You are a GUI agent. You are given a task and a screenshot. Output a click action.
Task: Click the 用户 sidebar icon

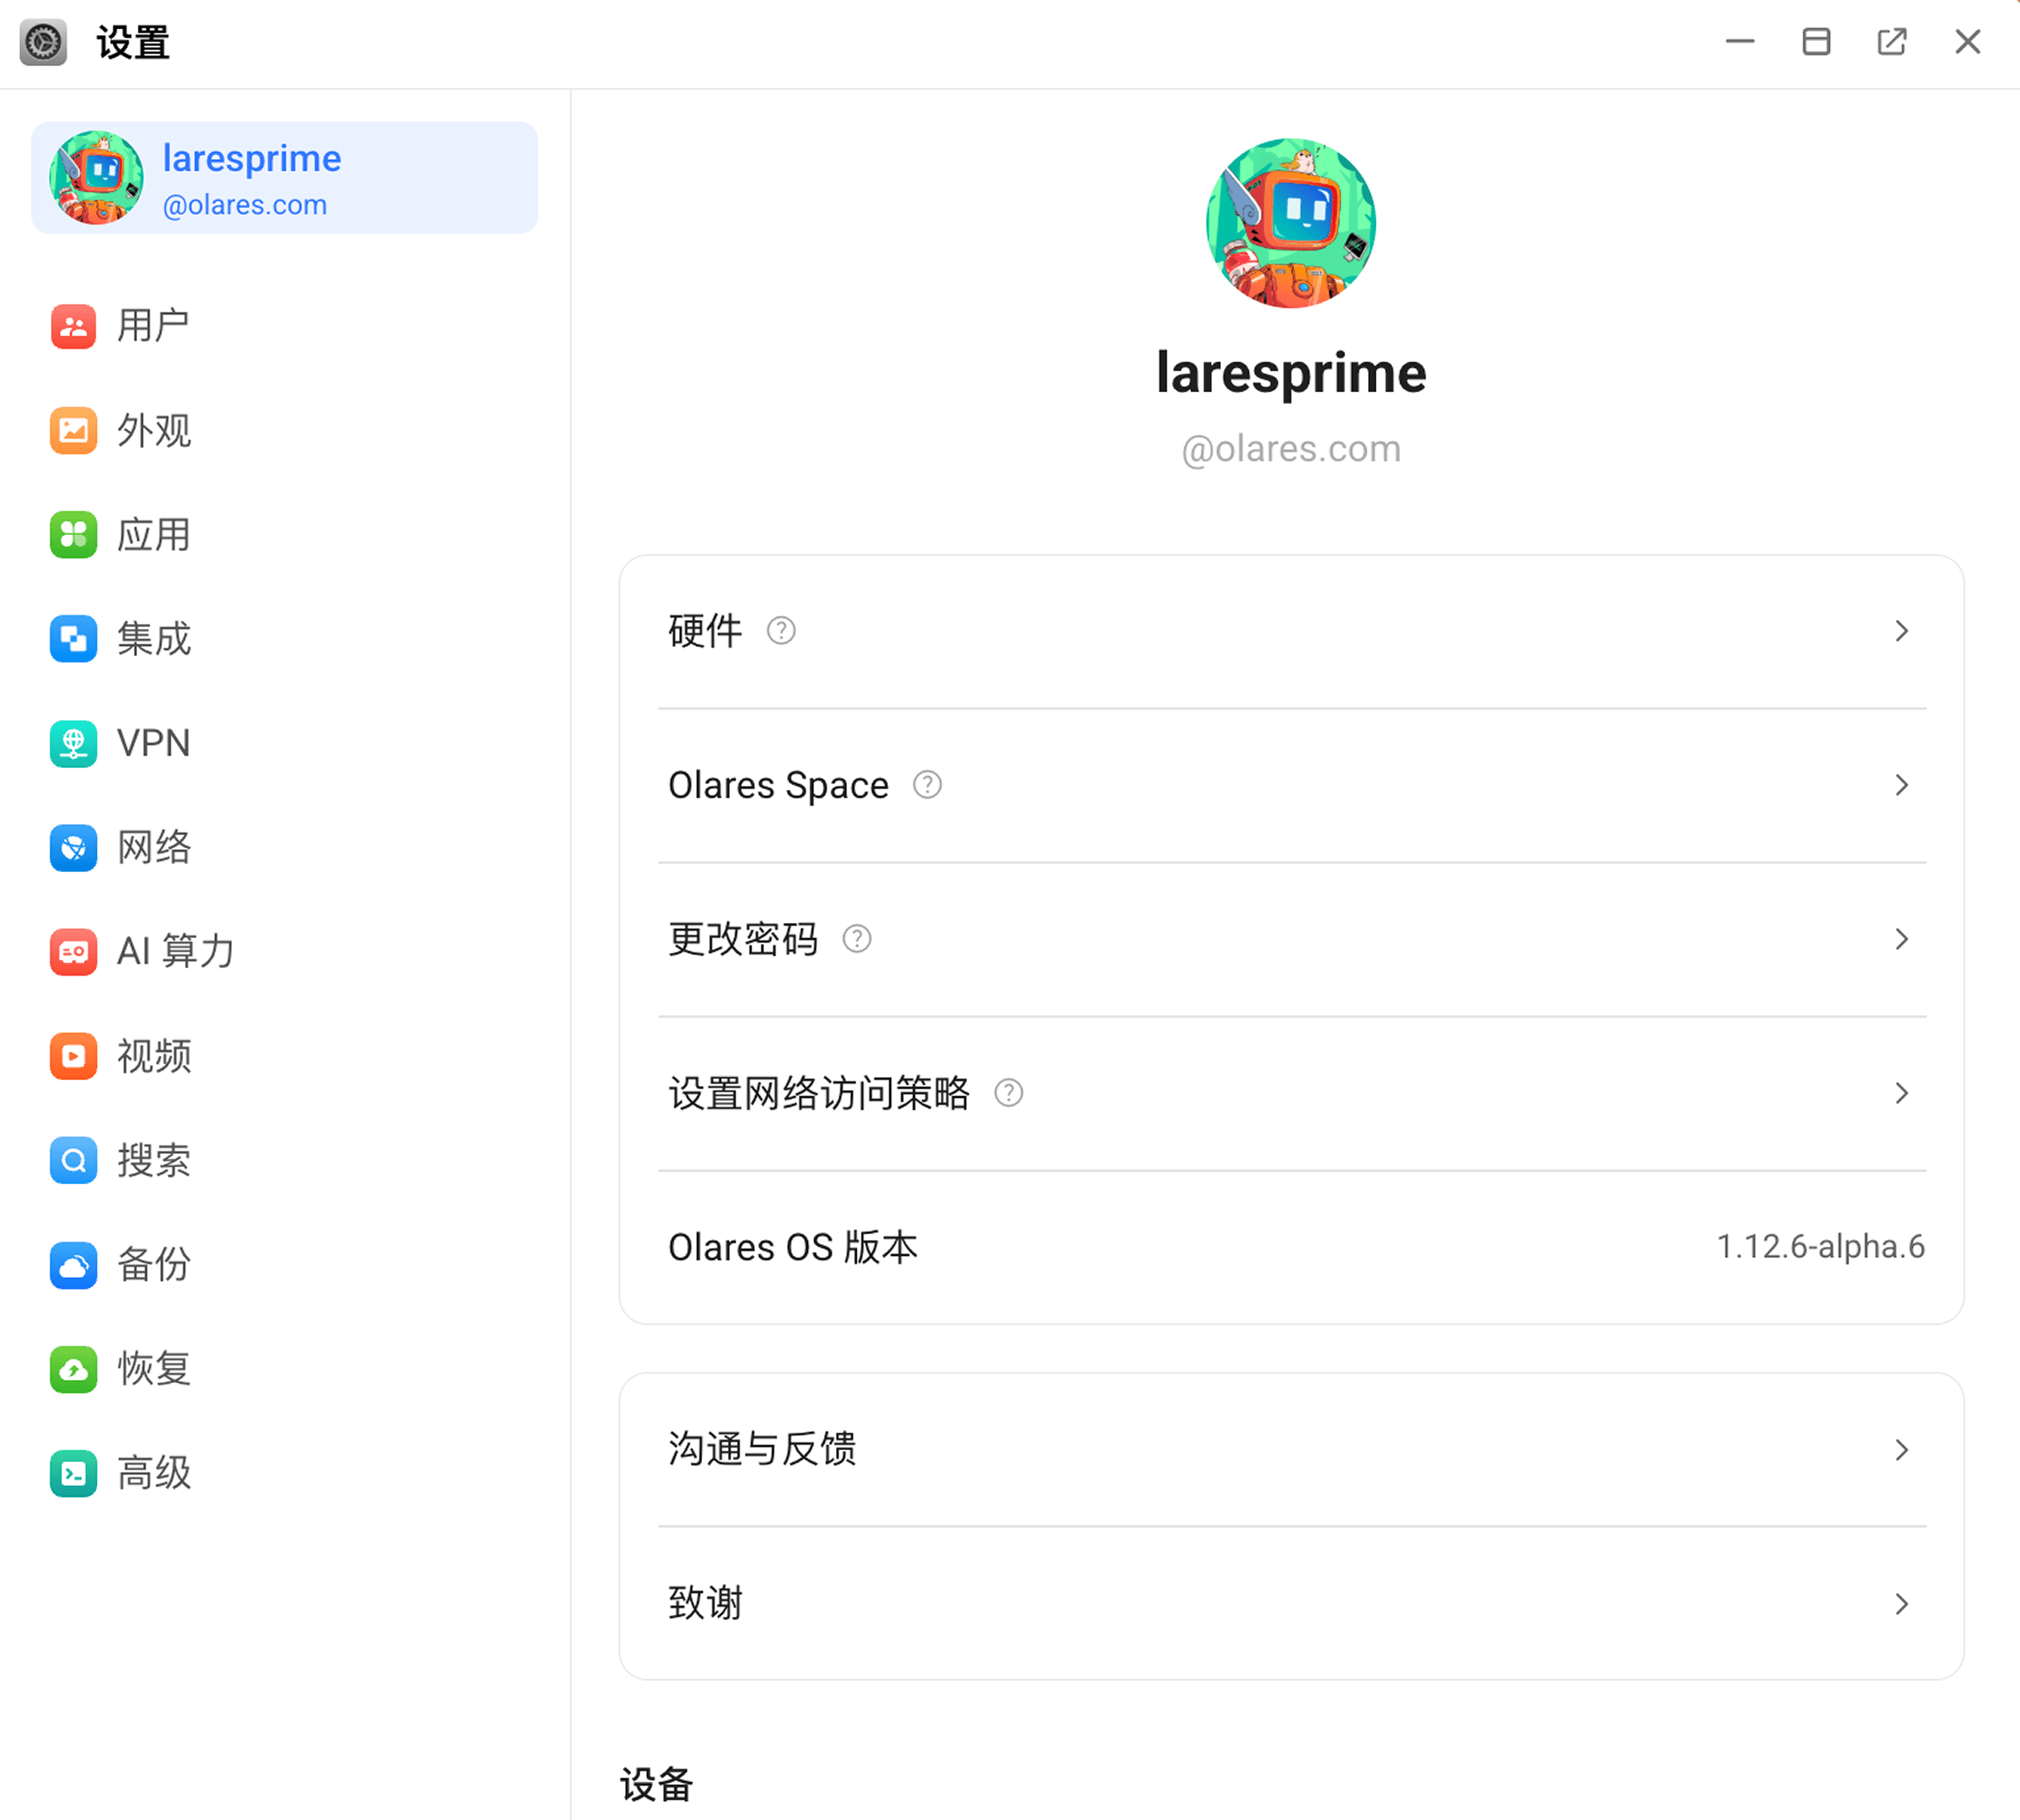coord(73,326)
